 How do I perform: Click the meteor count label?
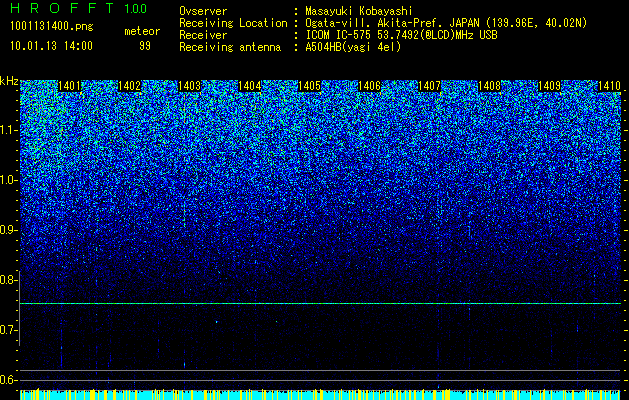coord(142,31)
